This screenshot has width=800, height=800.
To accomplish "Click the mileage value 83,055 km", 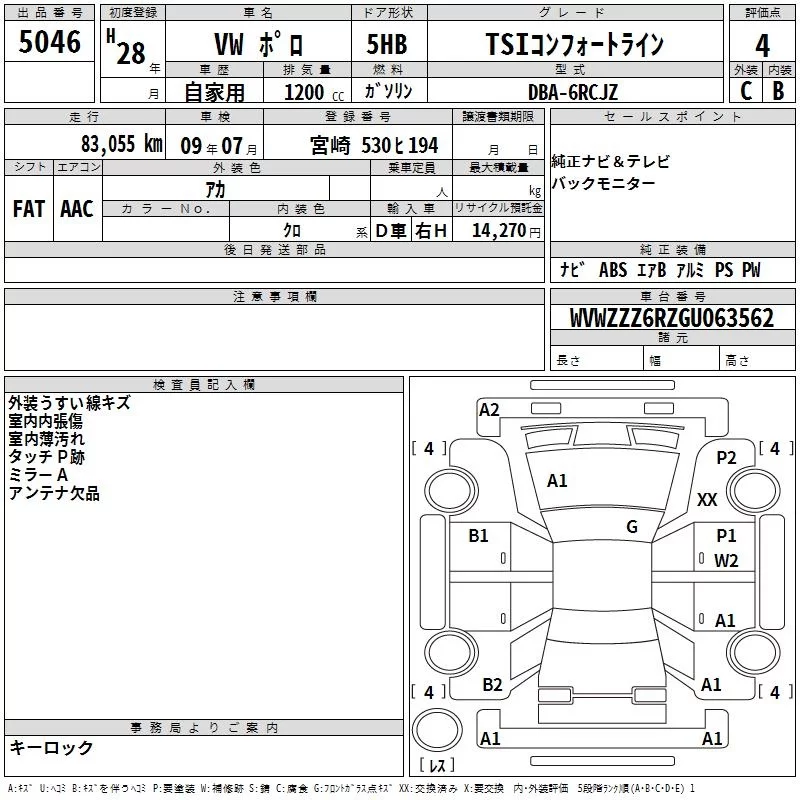I will [x=122, y=144].
